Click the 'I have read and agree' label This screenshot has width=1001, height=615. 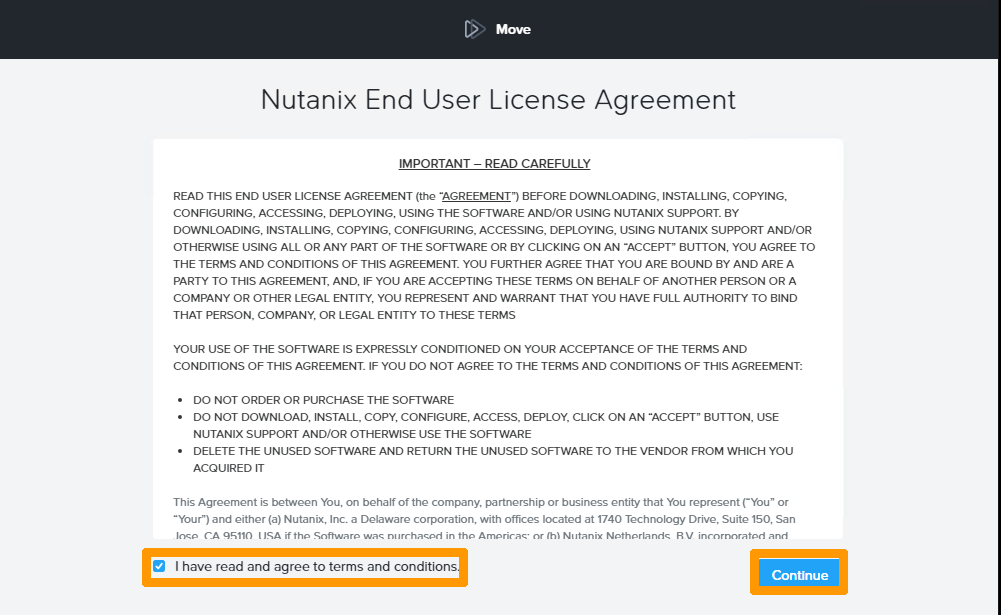pos(316,567)
